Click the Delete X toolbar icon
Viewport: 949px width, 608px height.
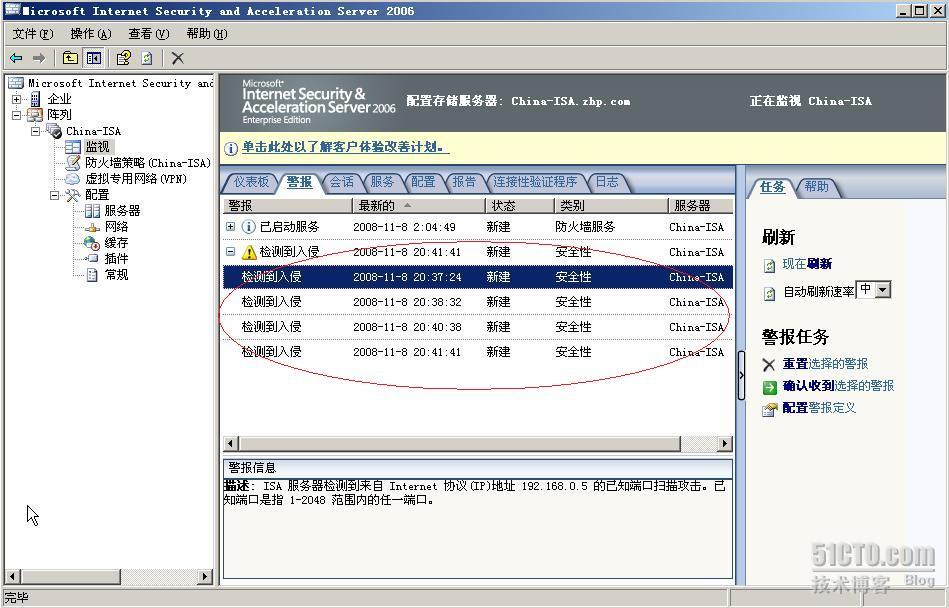(177, 58)
